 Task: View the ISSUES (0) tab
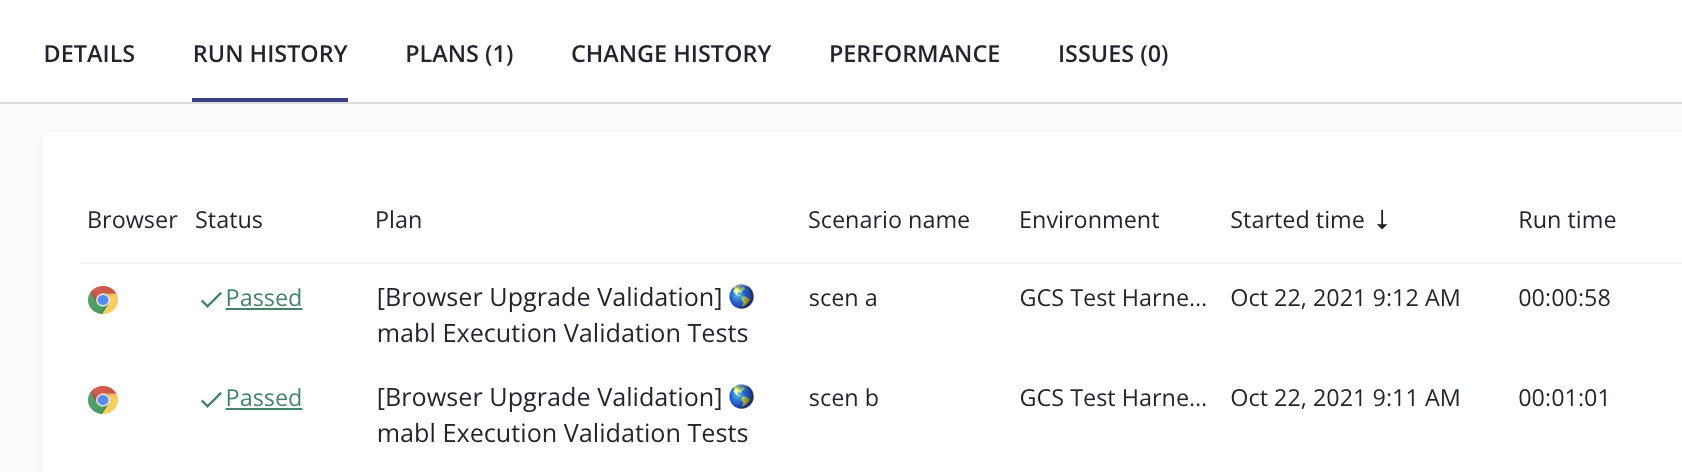click(x=1113, y=54)
